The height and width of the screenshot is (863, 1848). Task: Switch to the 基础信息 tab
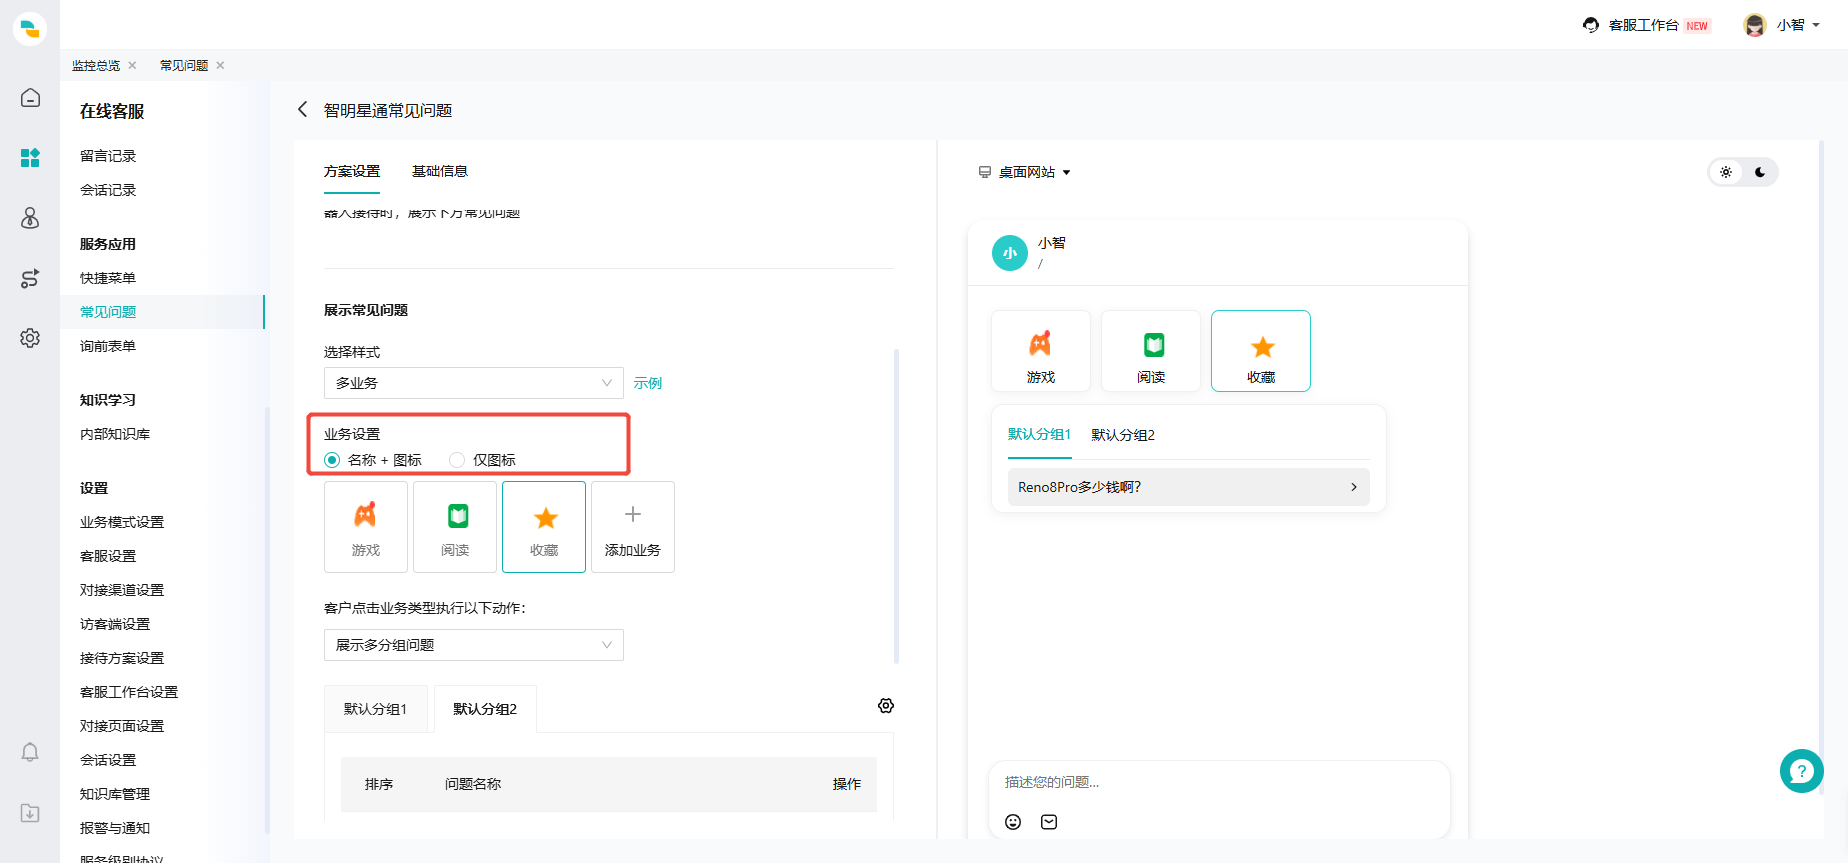coord(439,171)
